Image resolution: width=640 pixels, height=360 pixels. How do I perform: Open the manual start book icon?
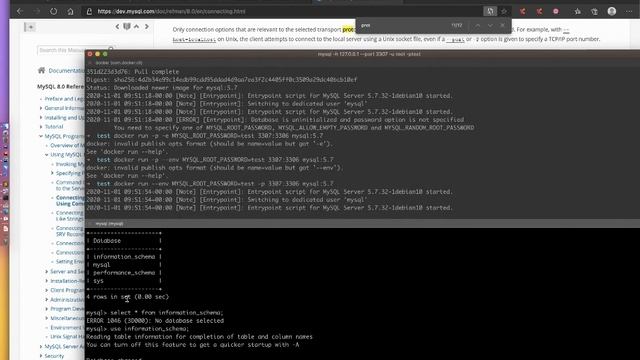point(127,27)
